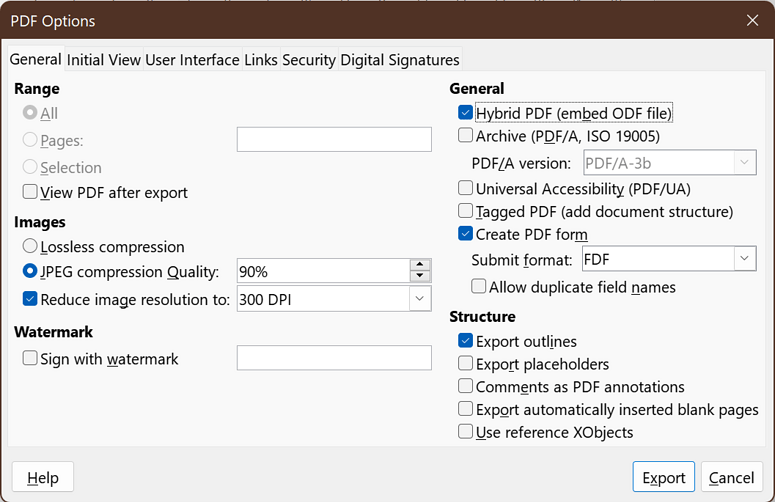Viewport: 775px width, 502px height.
Task: Open Help for PDF Options
Action: point(43,477)
